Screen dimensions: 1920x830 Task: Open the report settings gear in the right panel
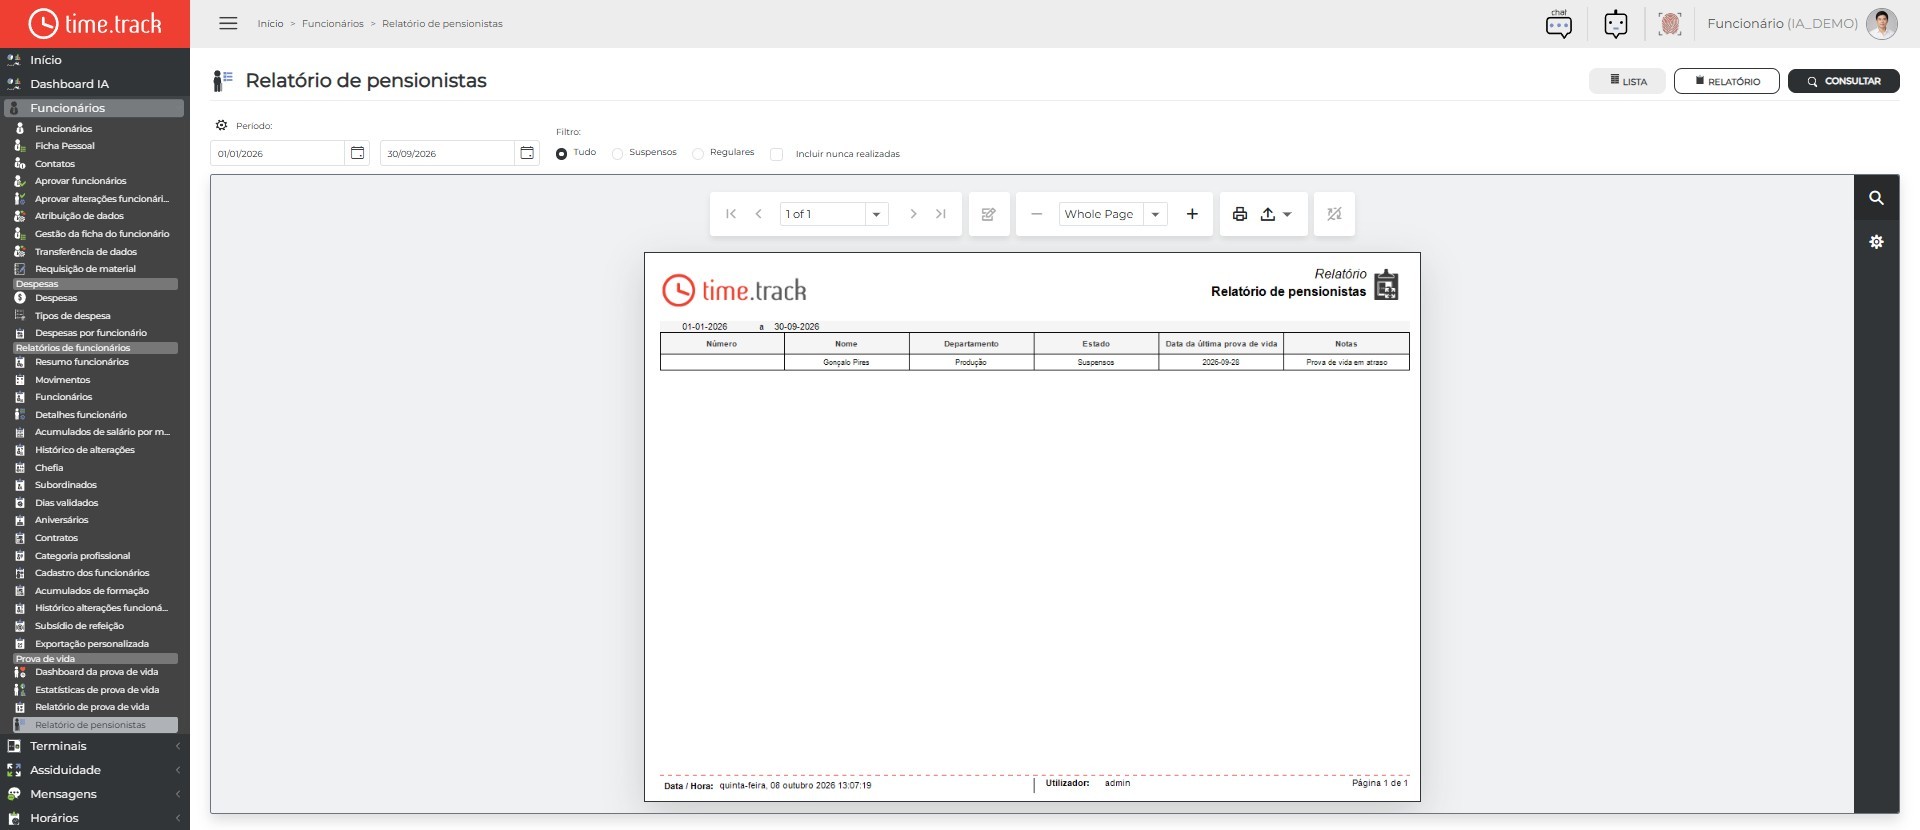[1876, 242]
